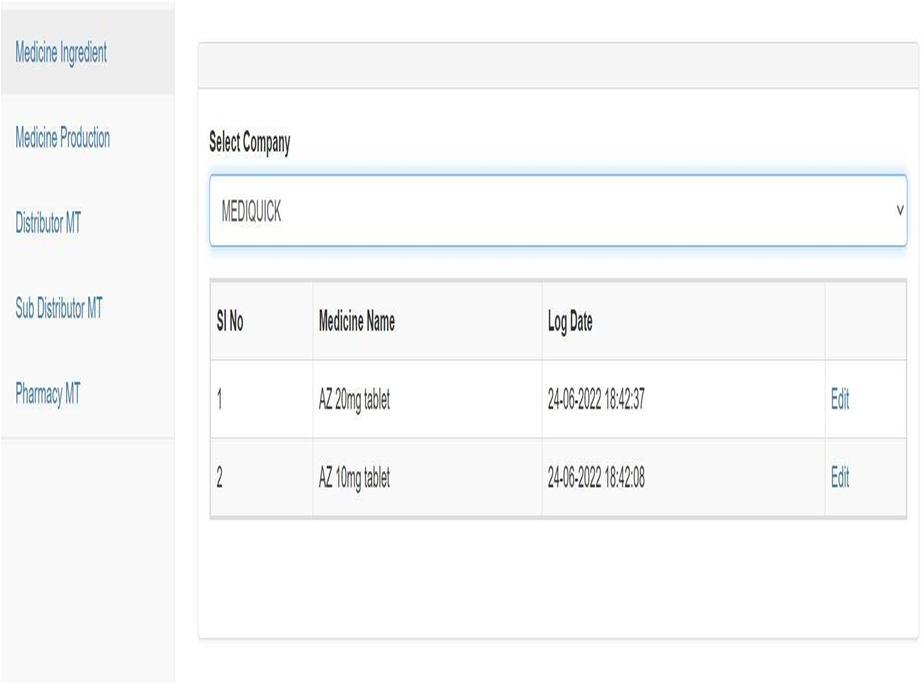Click log date 24-06-2022 18:42:37

click(x=596, y=399)
